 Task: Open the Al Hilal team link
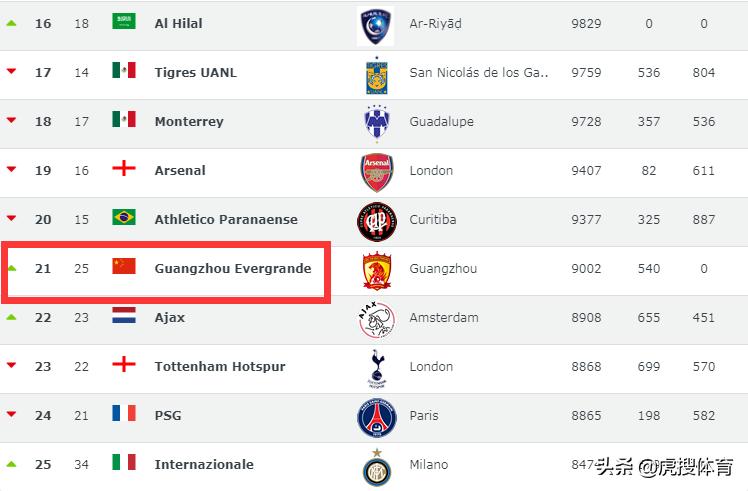pos(178,23)
